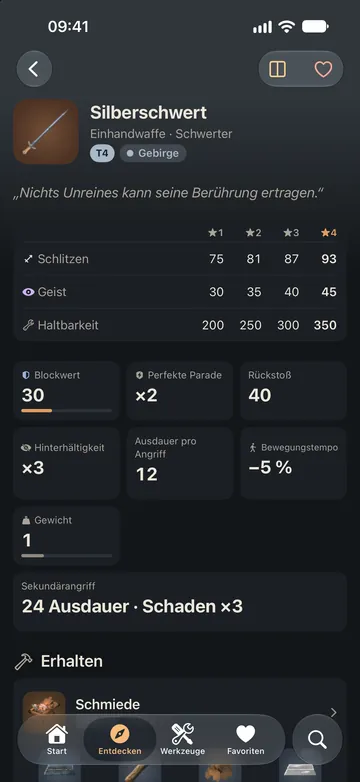This screenshot has height=782, width=360.
Task: Tap the Geist eye icon
Action: pyautogui.click(x=28, y=292)
